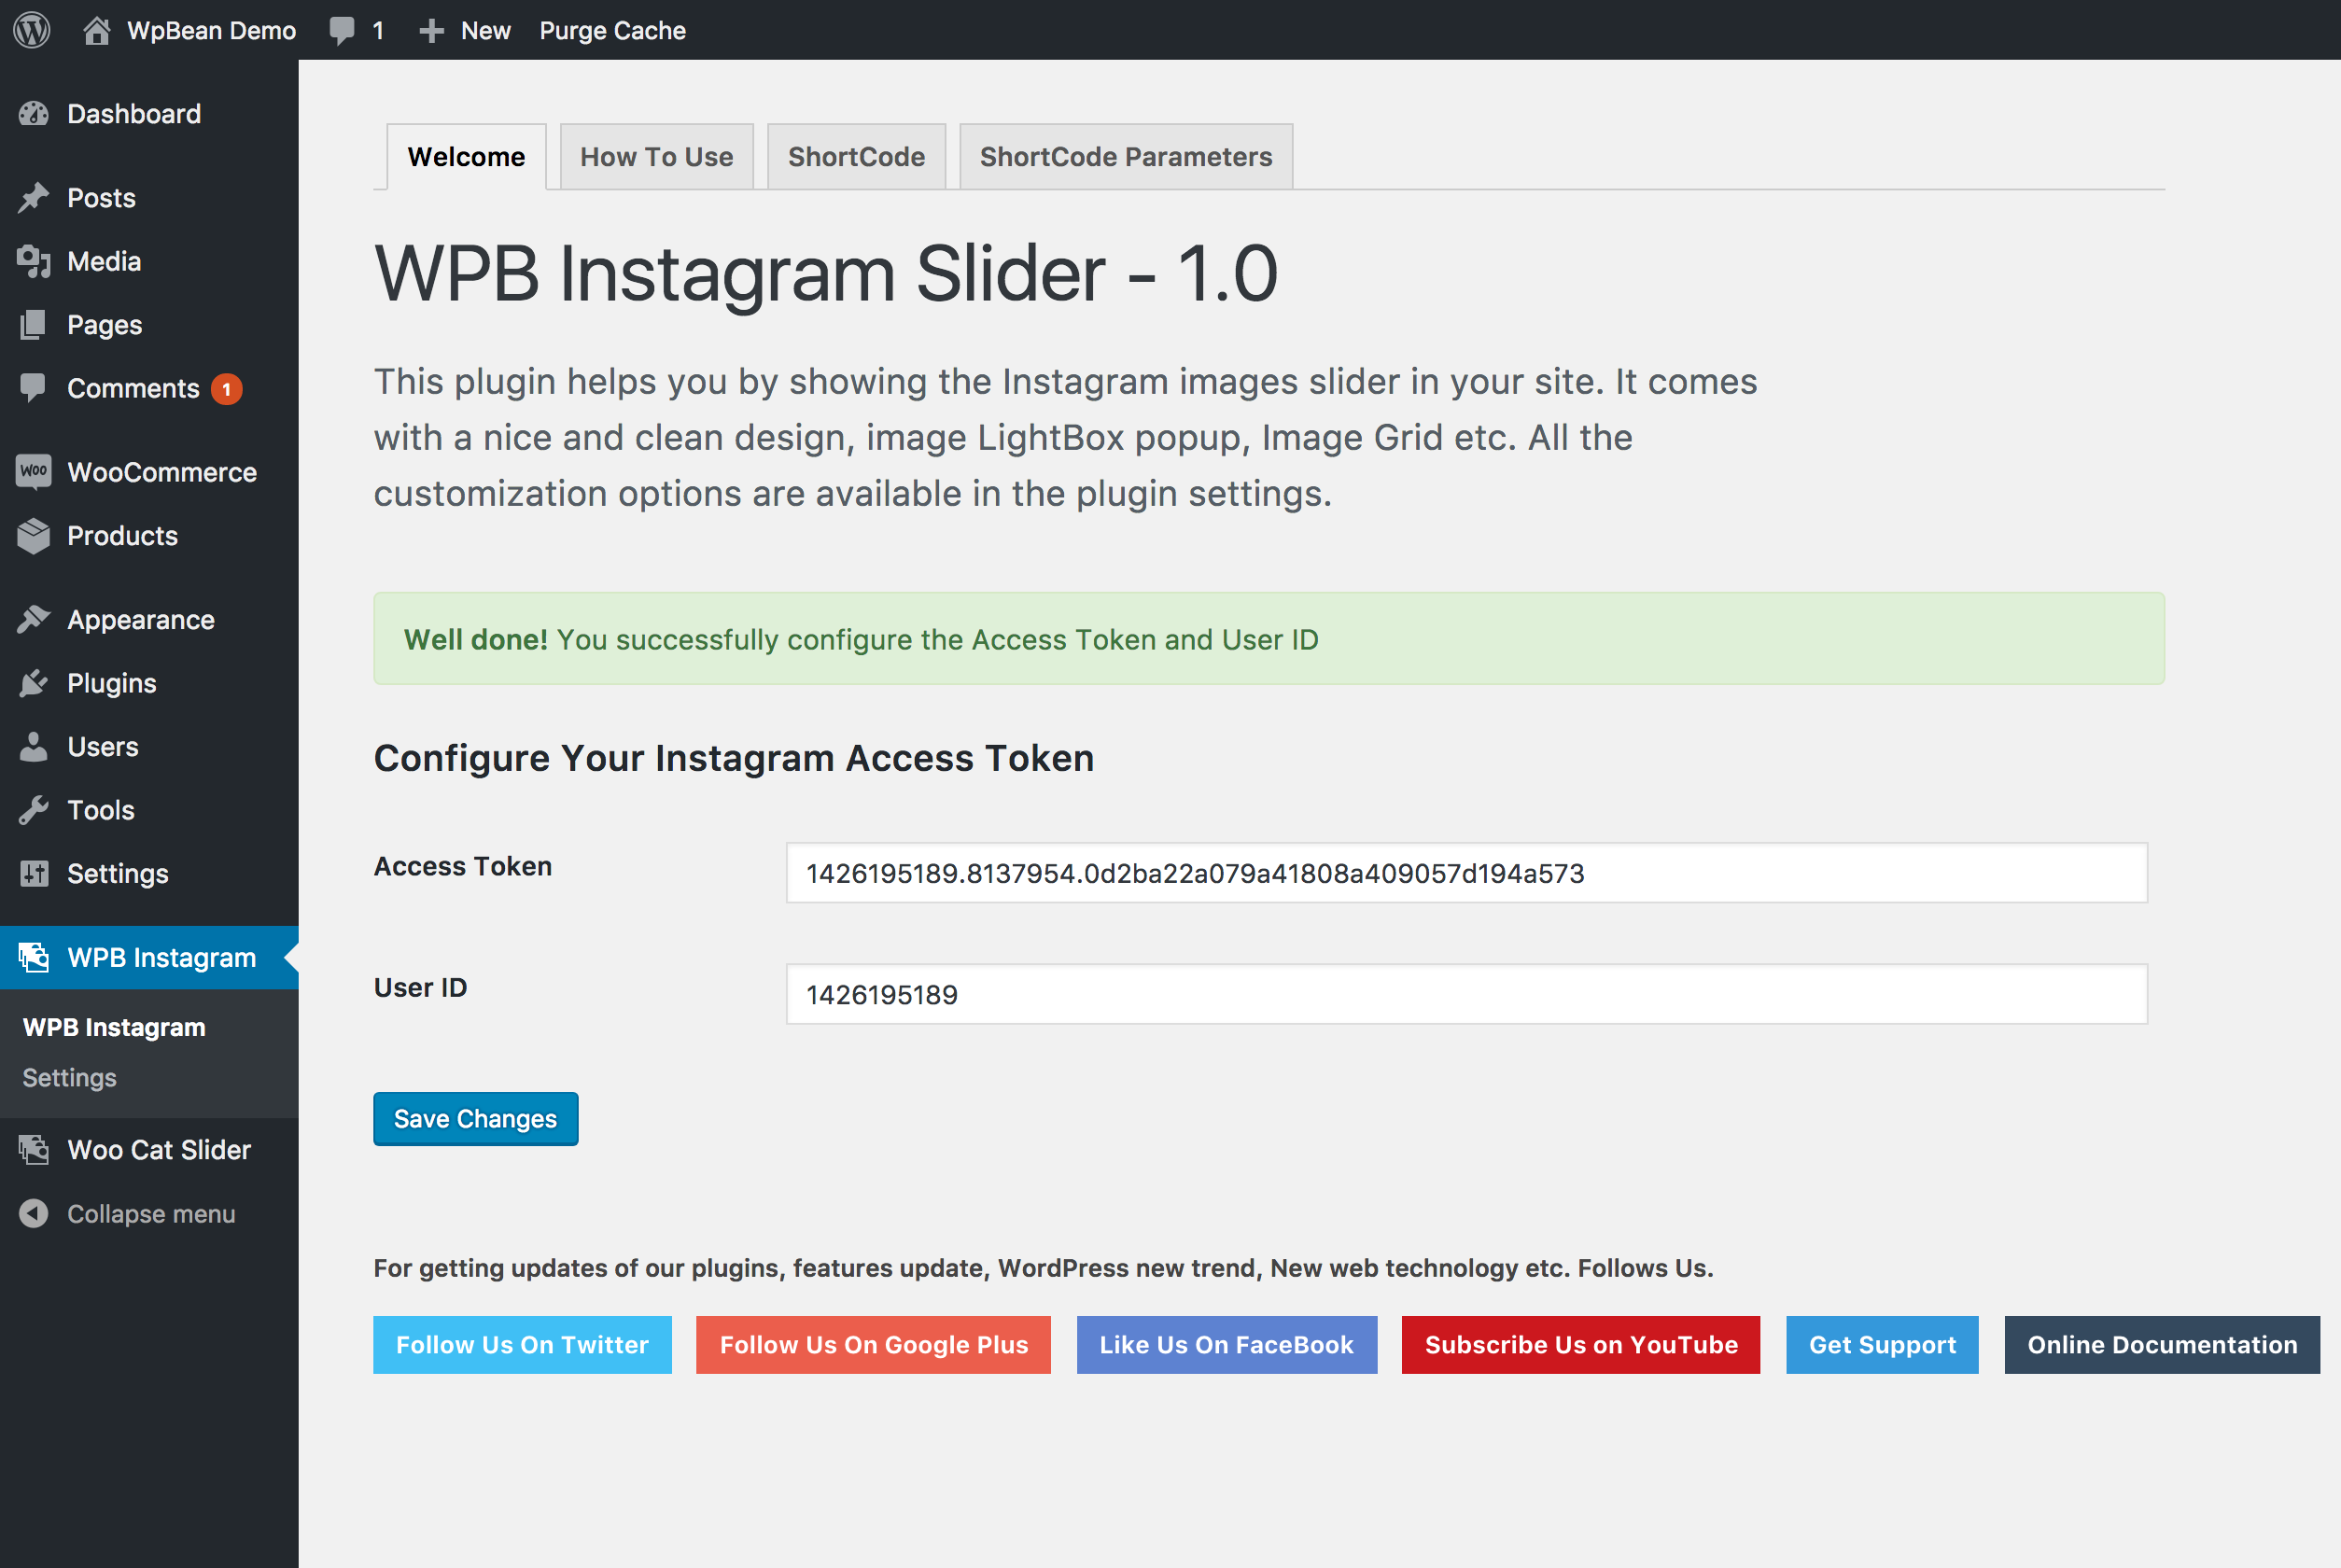
Task: Click the plus icon next to New
Action: click(x=431, y=31)
